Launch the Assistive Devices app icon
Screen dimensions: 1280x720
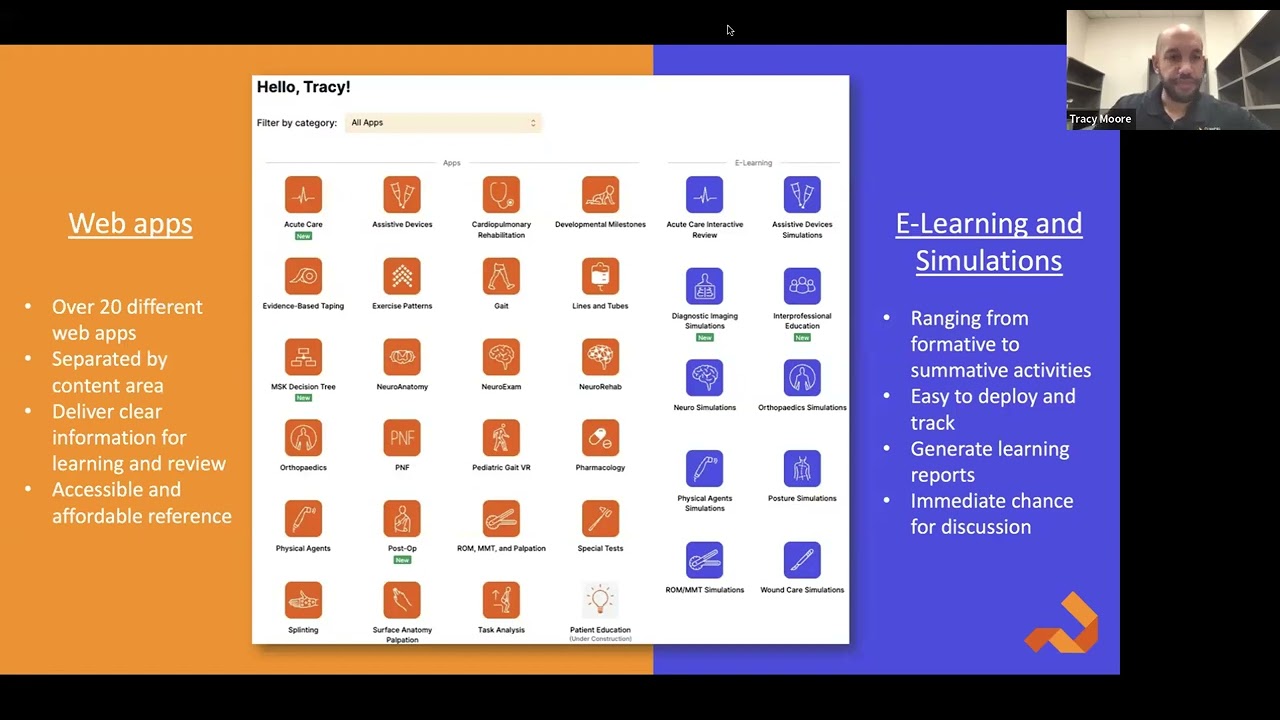coord(402,195)
